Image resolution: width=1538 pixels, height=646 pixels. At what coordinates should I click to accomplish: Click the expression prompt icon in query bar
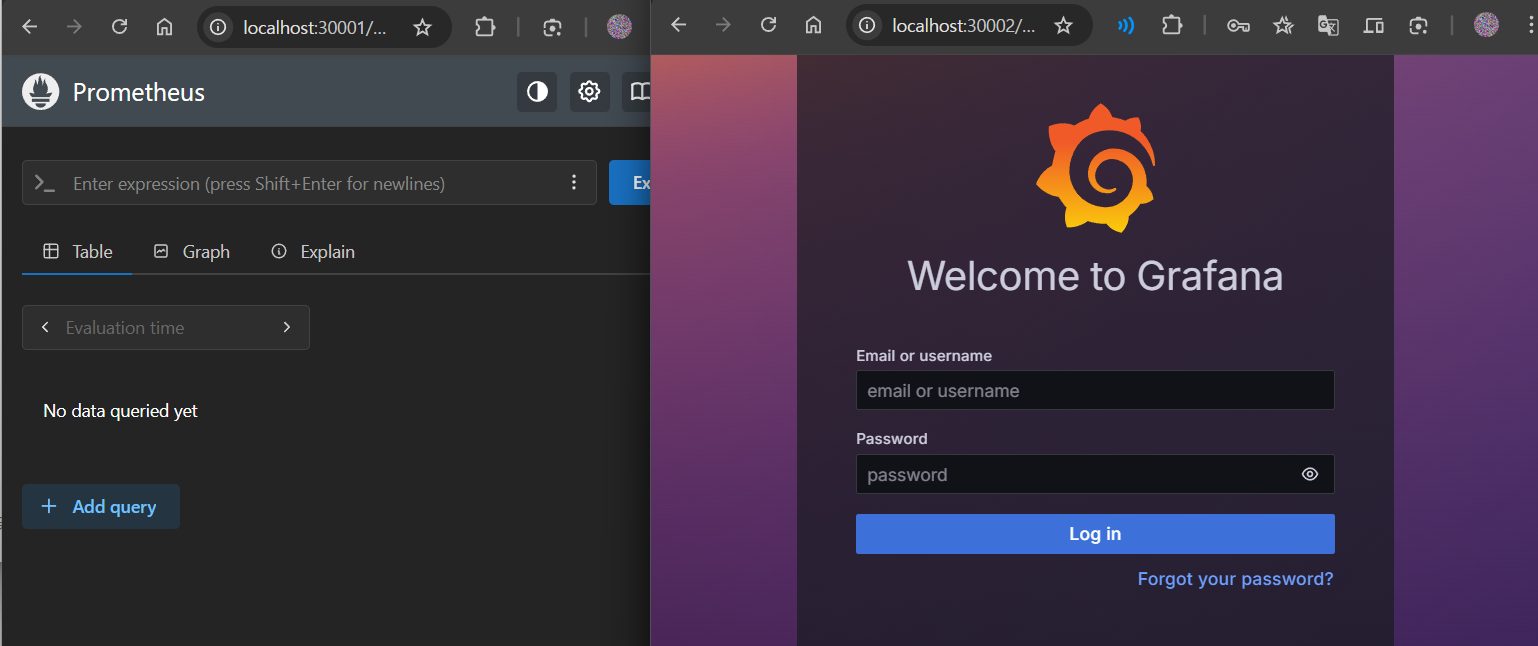[45, 183]
